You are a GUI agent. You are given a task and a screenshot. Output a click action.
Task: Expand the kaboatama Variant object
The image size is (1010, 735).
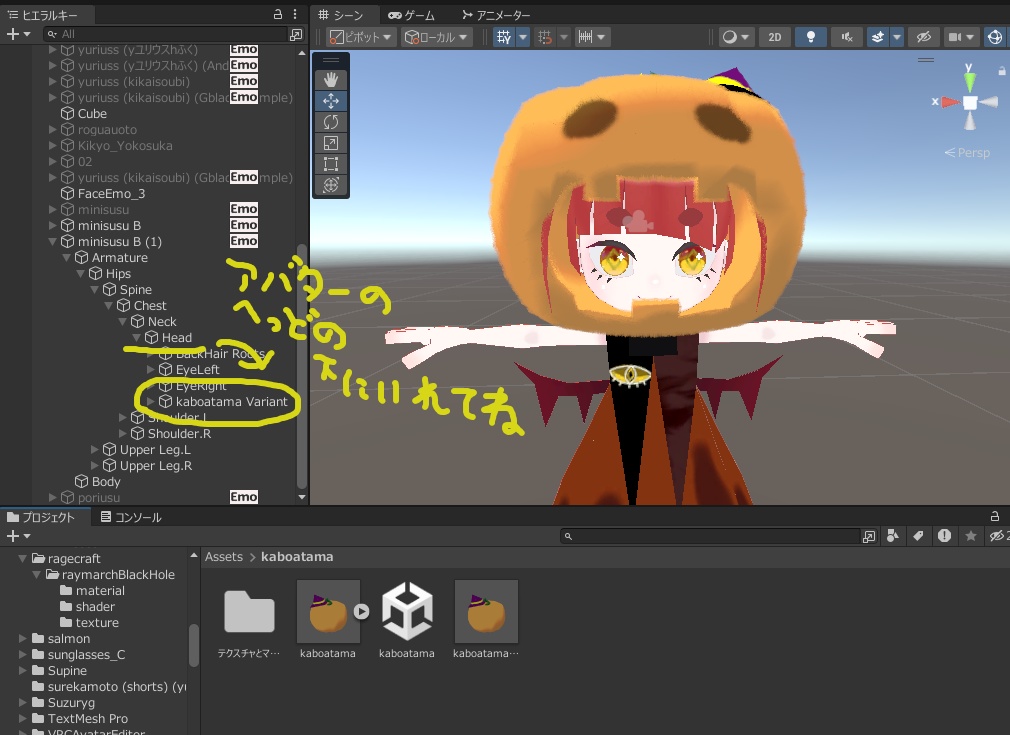151,401
